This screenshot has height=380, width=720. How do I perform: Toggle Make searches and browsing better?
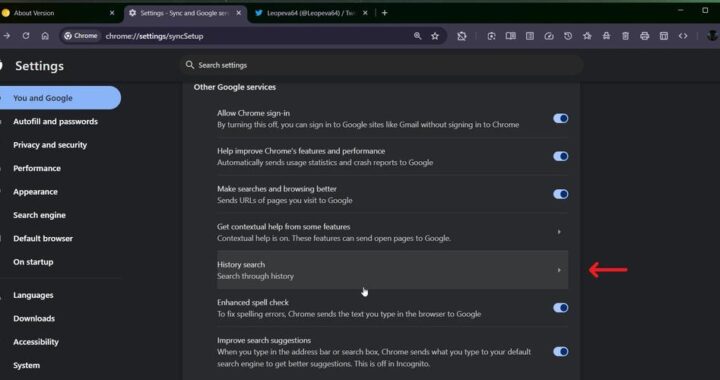click(x=560, y=194)
